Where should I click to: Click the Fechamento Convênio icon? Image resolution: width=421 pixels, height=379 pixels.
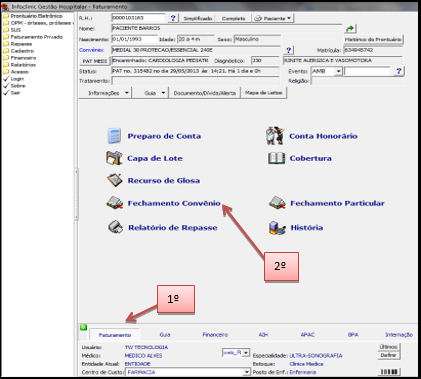(115, 203)
